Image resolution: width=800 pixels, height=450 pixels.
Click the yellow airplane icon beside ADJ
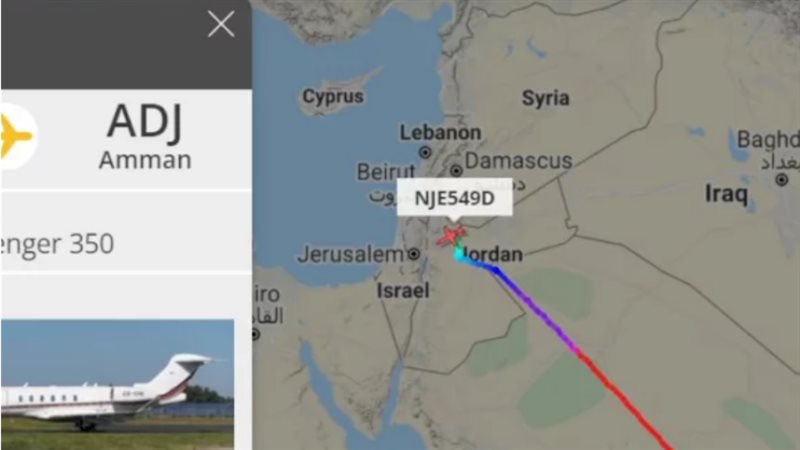pyautogui.click(x=13, y=136)
